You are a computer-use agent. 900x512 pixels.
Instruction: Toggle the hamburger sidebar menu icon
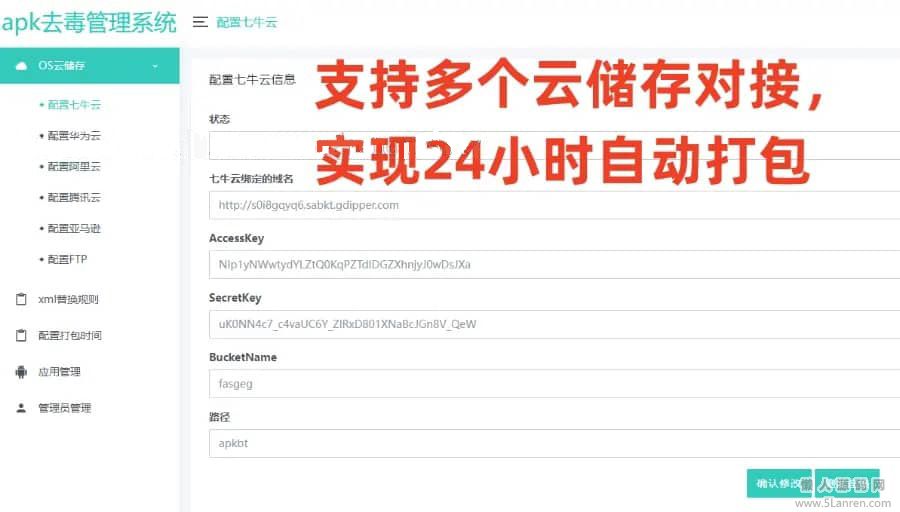pyautogui.click(x=200, y=22)
